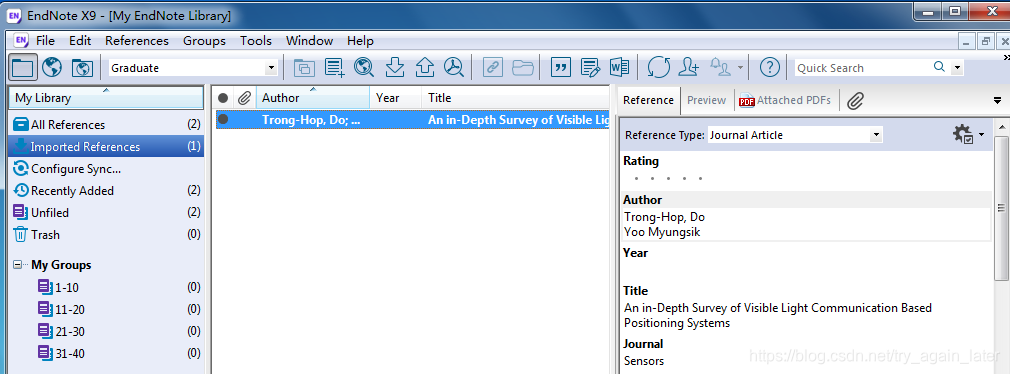The image size is (1010, 374).
Task: Sort by Author column header
Action: click(313, 98)
